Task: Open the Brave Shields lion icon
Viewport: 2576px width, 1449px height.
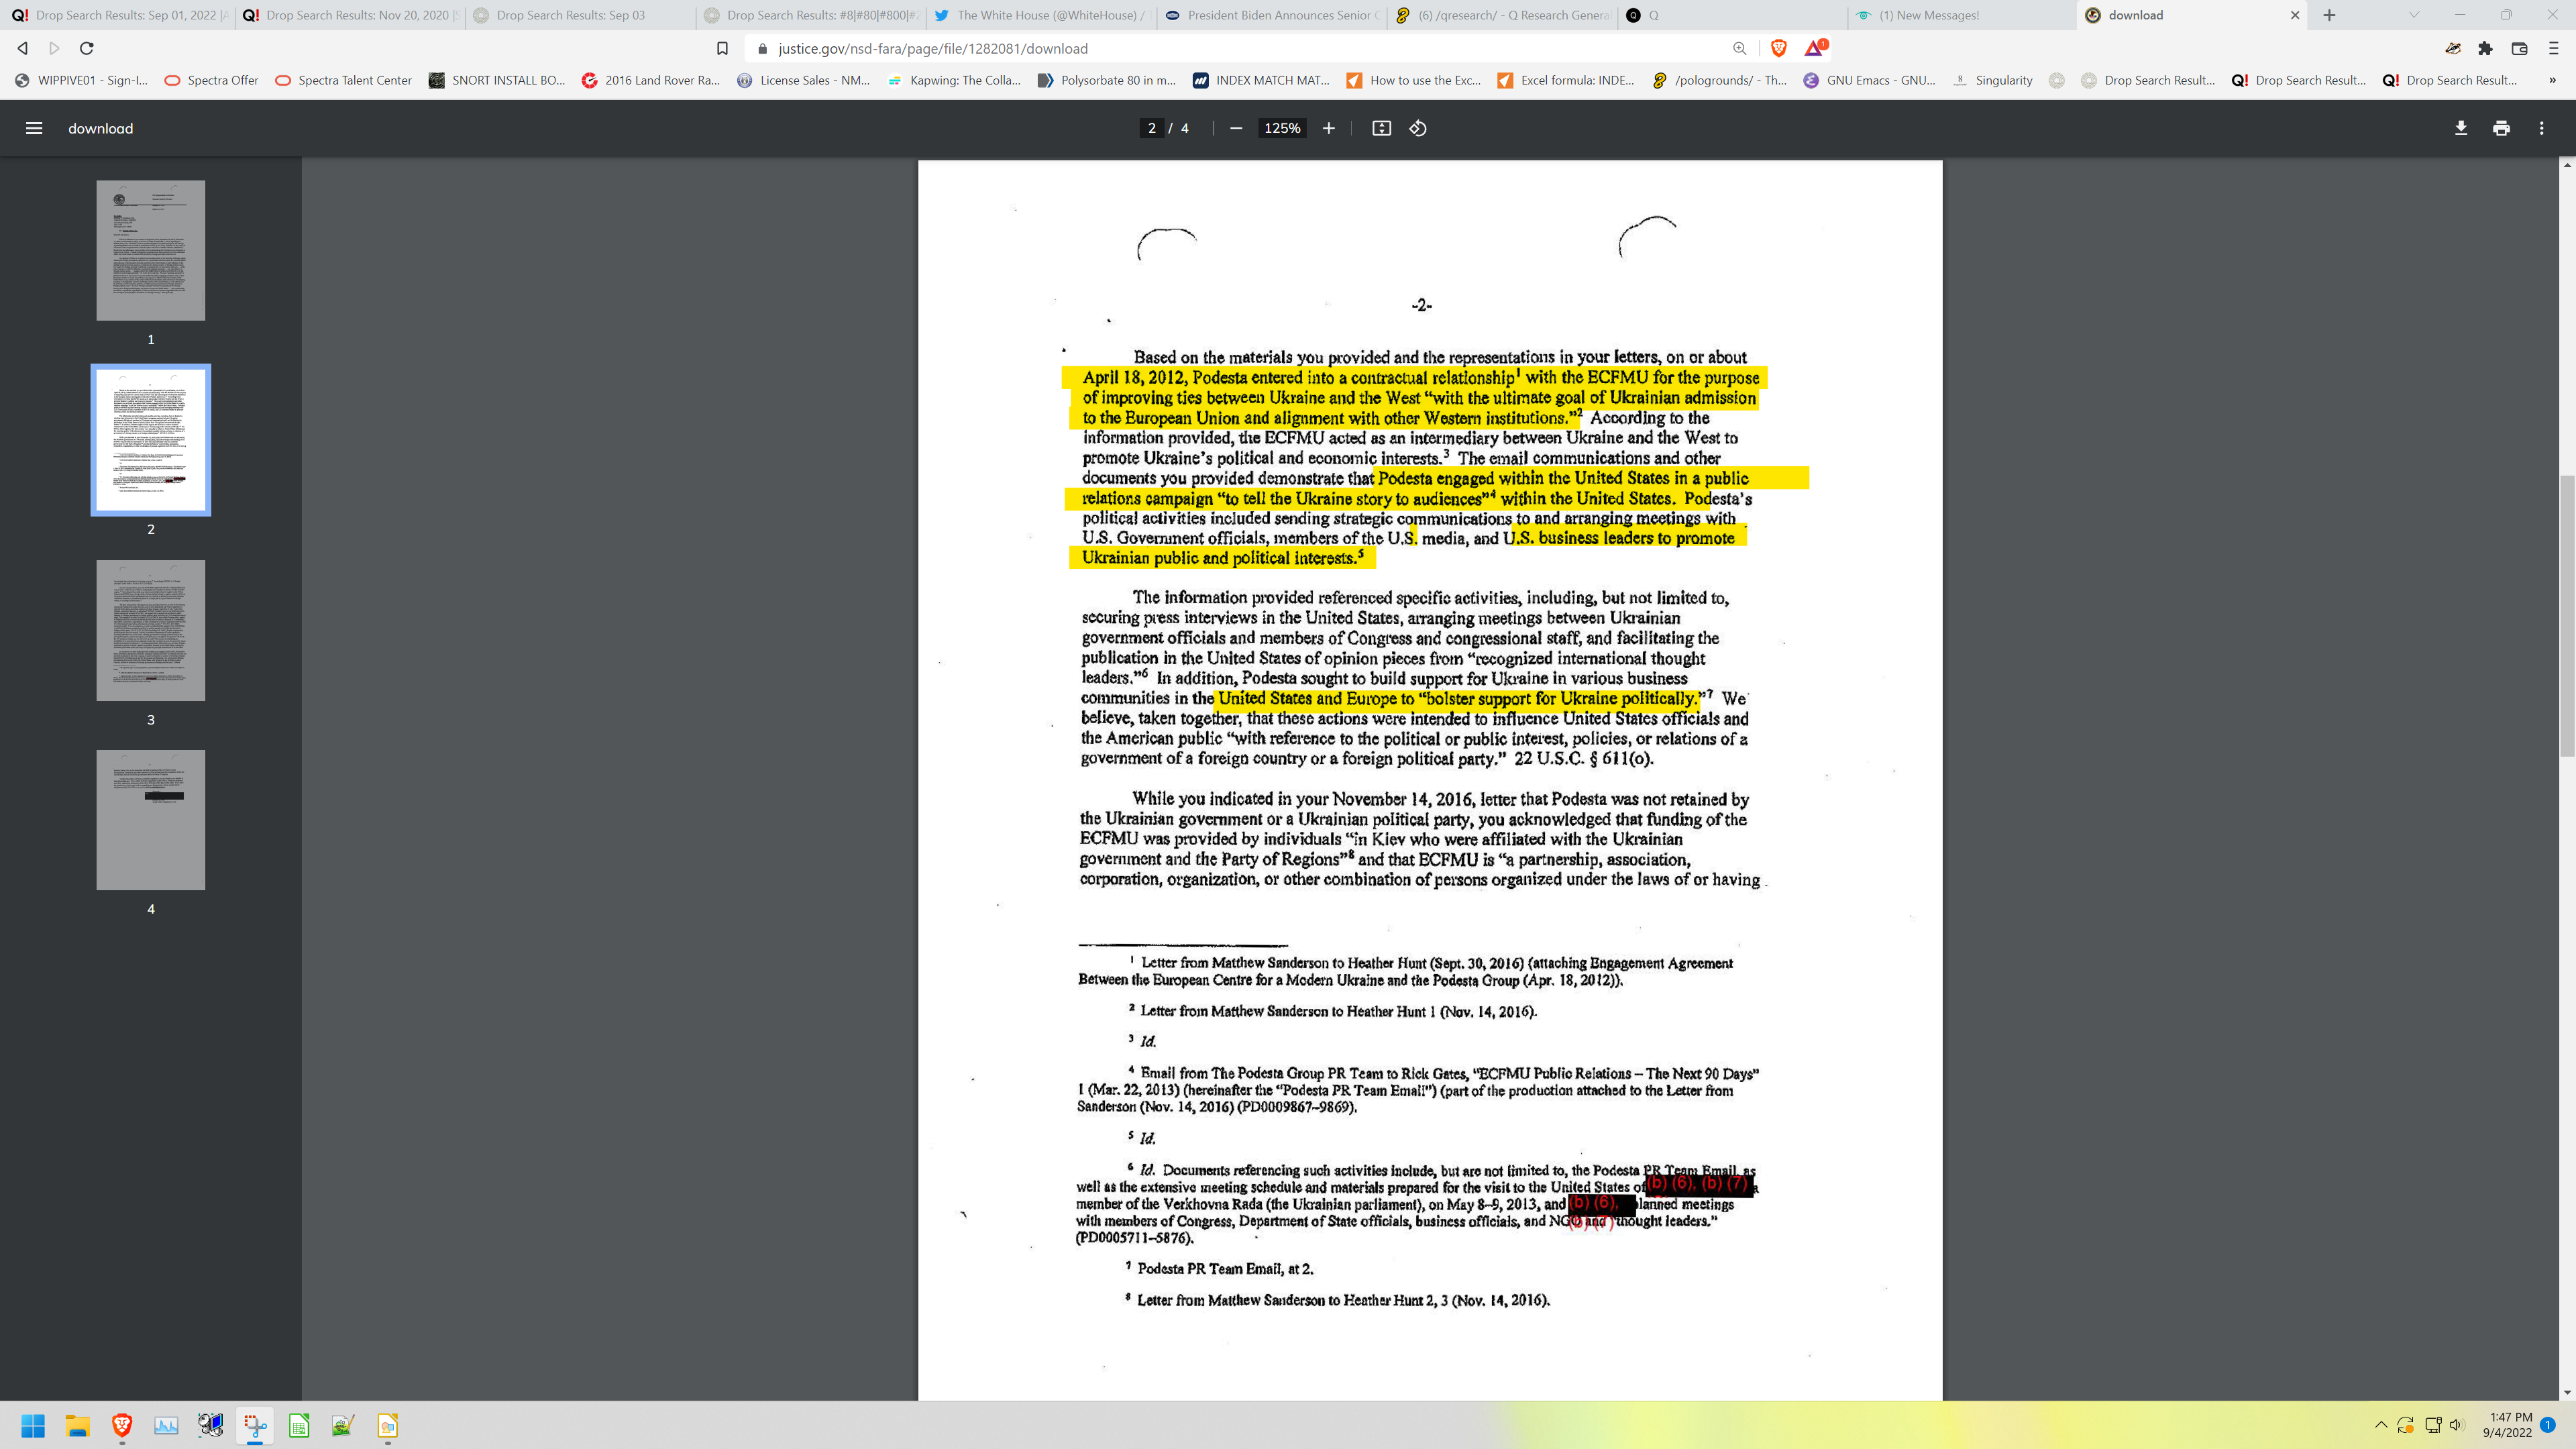Action: pyautogui.click(x=1778, y=48)
